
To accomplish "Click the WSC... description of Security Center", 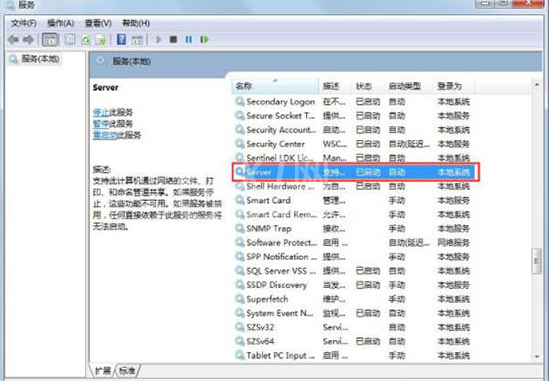I will [335, 144].
